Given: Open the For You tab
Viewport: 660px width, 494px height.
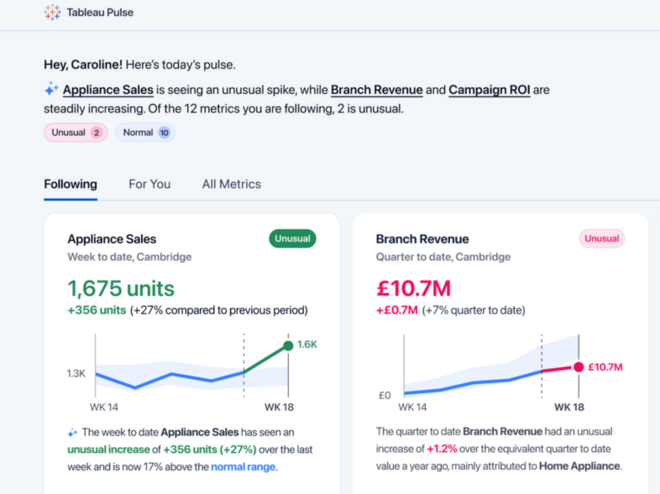Looking at the screenshot, I should [x=149, y=184].
